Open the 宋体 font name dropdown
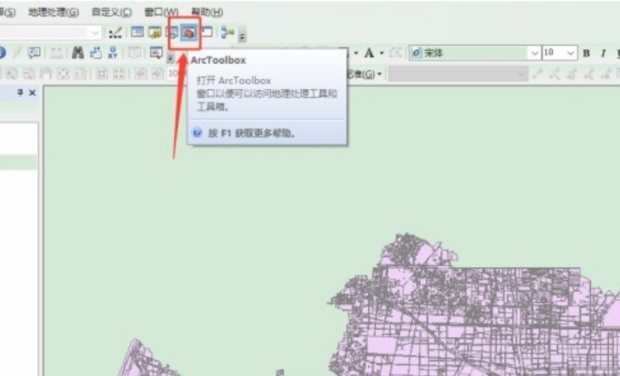The image size is (620, 376). pos(534,53)
